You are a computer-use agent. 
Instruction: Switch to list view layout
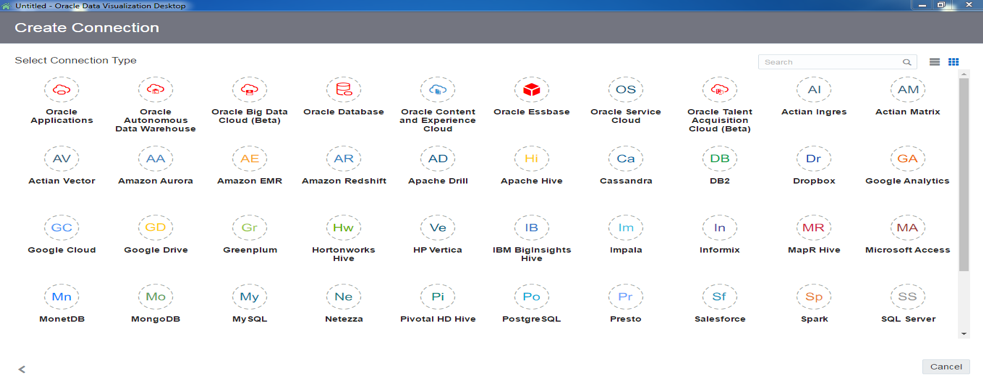[935, 62]
